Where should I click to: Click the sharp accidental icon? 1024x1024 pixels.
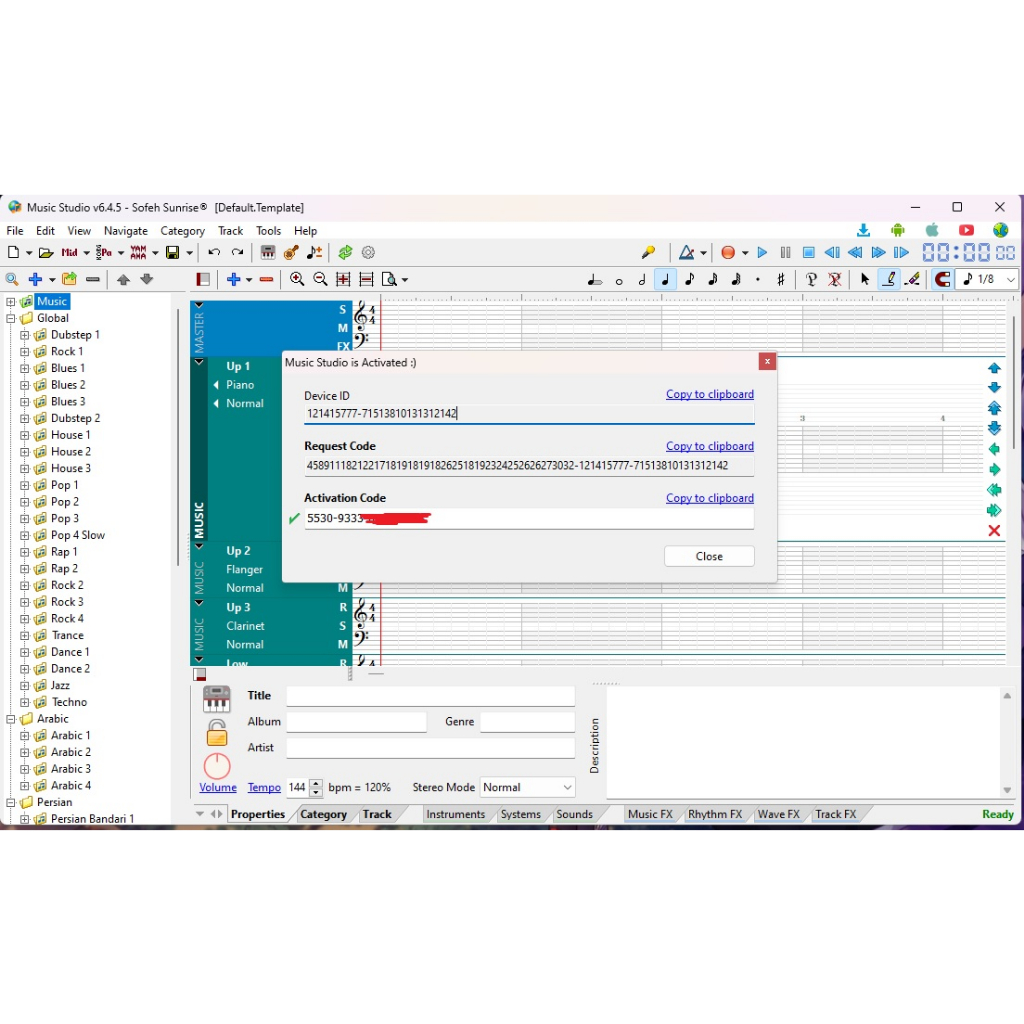(780, 280)
